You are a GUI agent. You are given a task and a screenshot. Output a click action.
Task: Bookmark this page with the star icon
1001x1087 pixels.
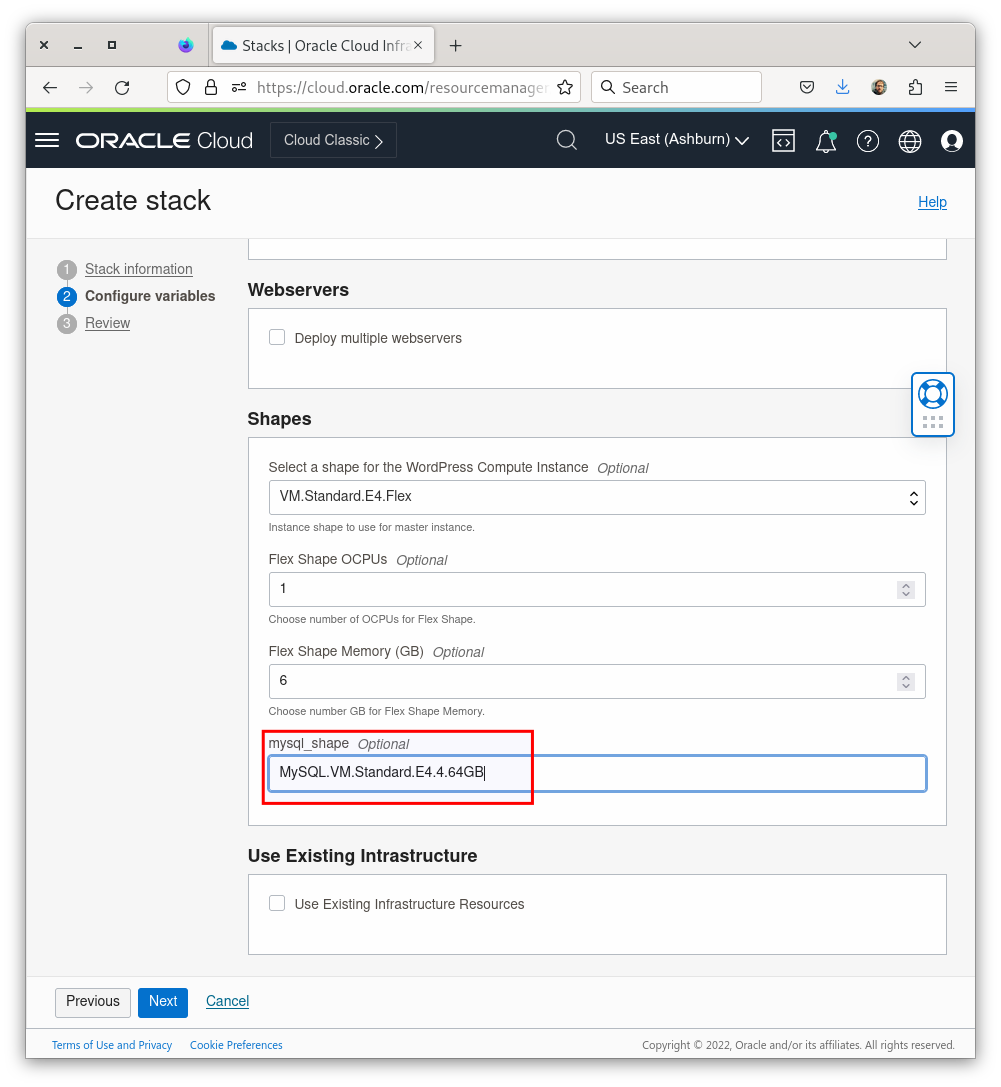[565, 88]
